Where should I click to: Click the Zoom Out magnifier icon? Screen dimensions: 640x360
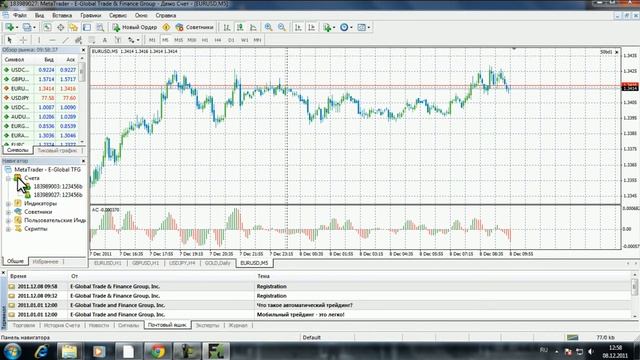pos(282,27)
